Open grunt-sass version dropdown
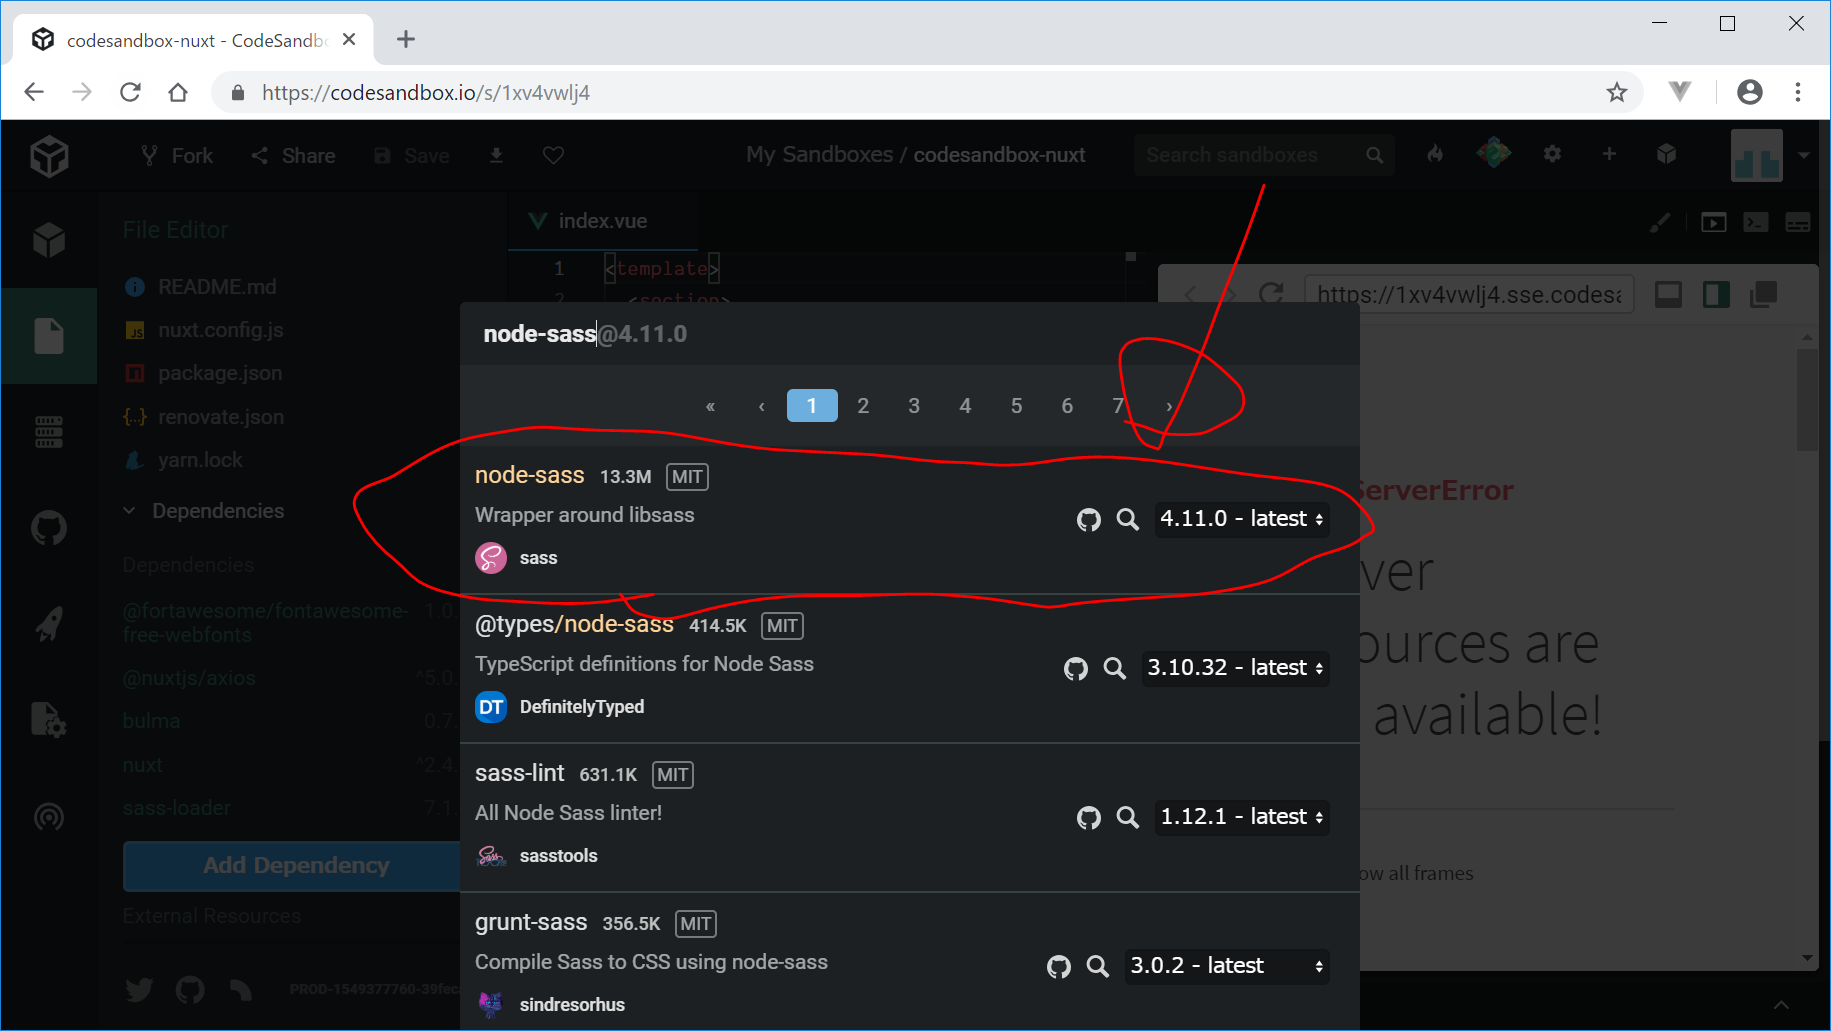The height and width of the screenshot is (1031, 1831). coord(1226,966)
